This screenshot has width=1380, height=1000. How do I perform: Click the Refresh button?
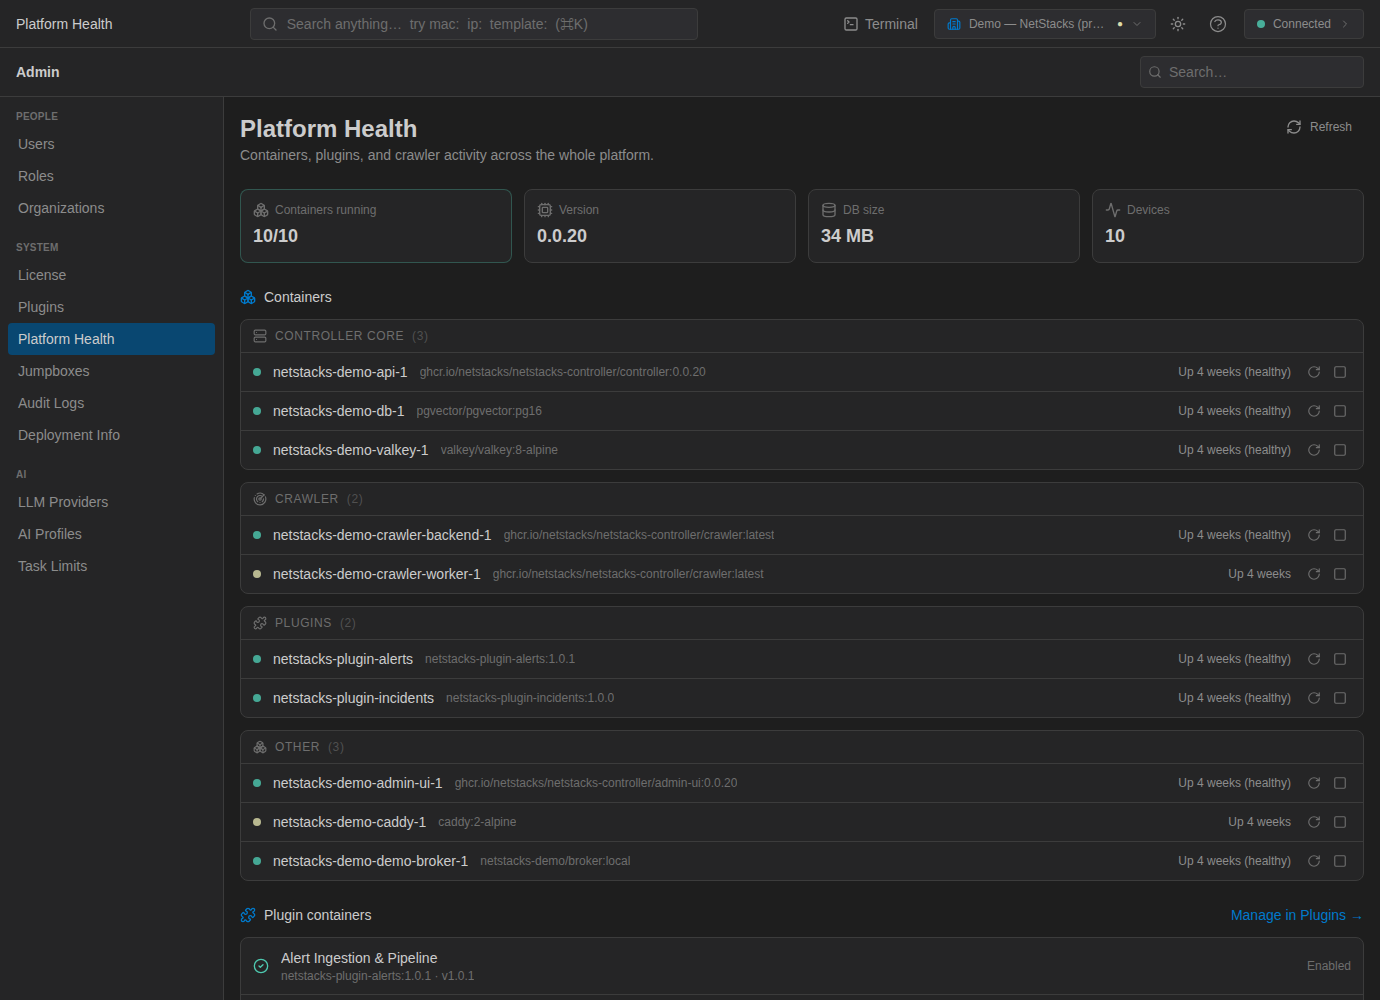[1319, 127]
